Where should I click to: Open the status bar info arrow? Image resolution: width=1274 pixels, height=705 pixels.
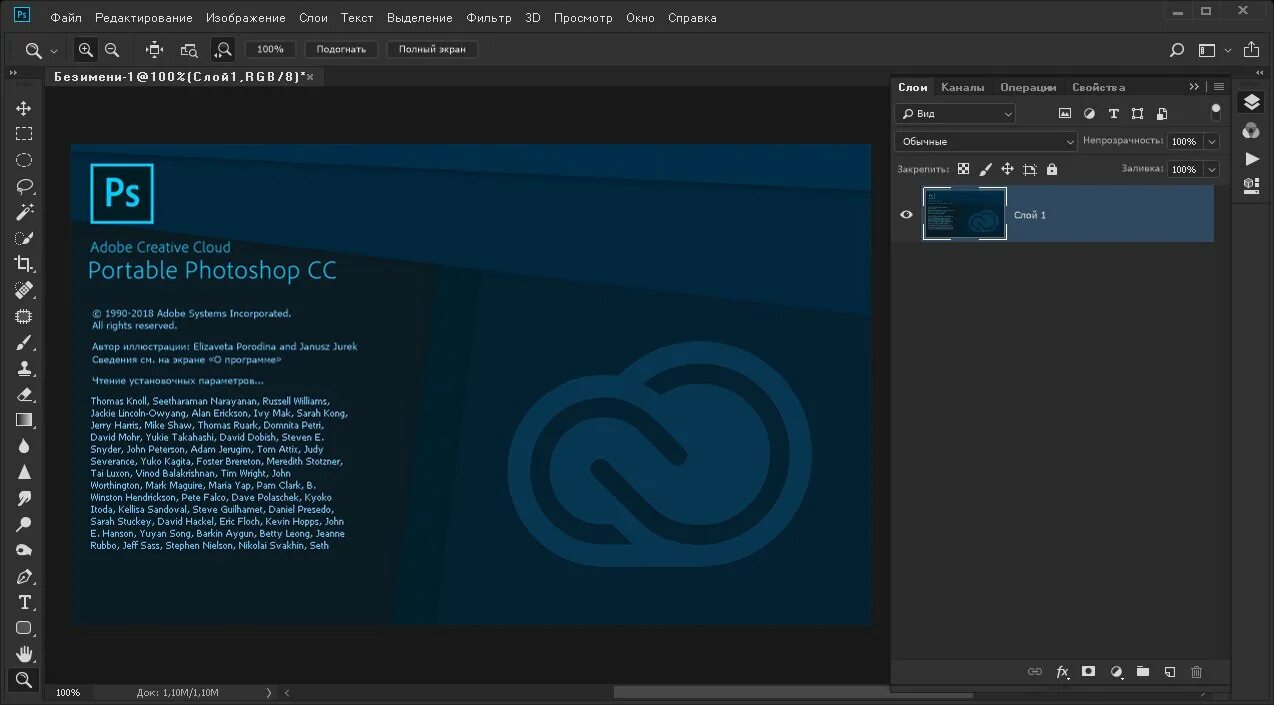268,692
